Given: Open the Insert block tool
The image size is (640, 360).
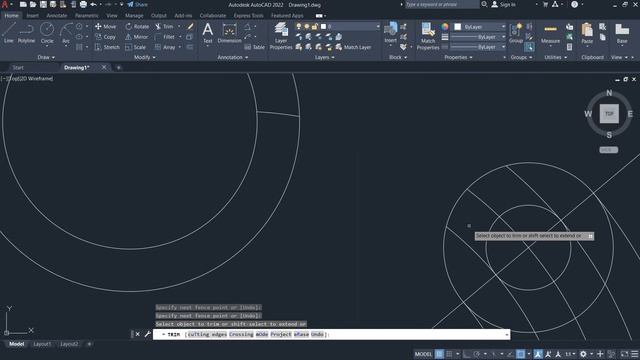Looking at the screenshot, I should pyautogui.click(x=391, y=33).
